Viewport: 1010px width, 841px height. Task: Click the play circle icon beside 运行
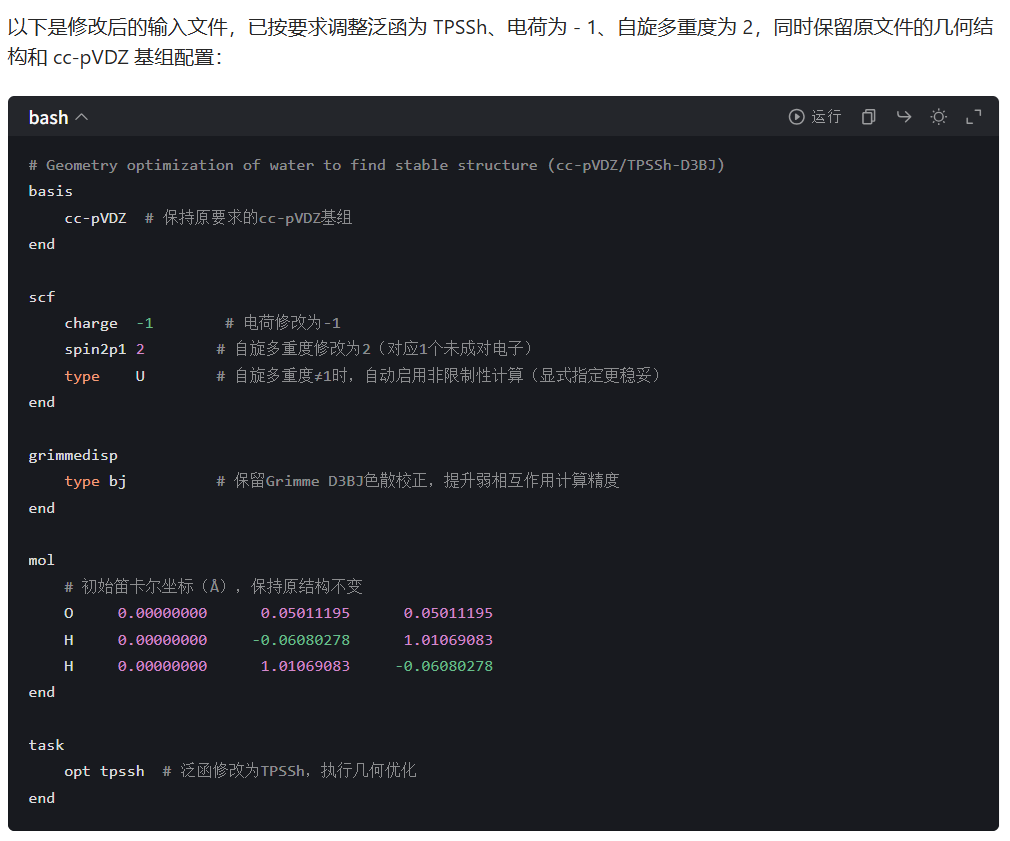(797, 117)
